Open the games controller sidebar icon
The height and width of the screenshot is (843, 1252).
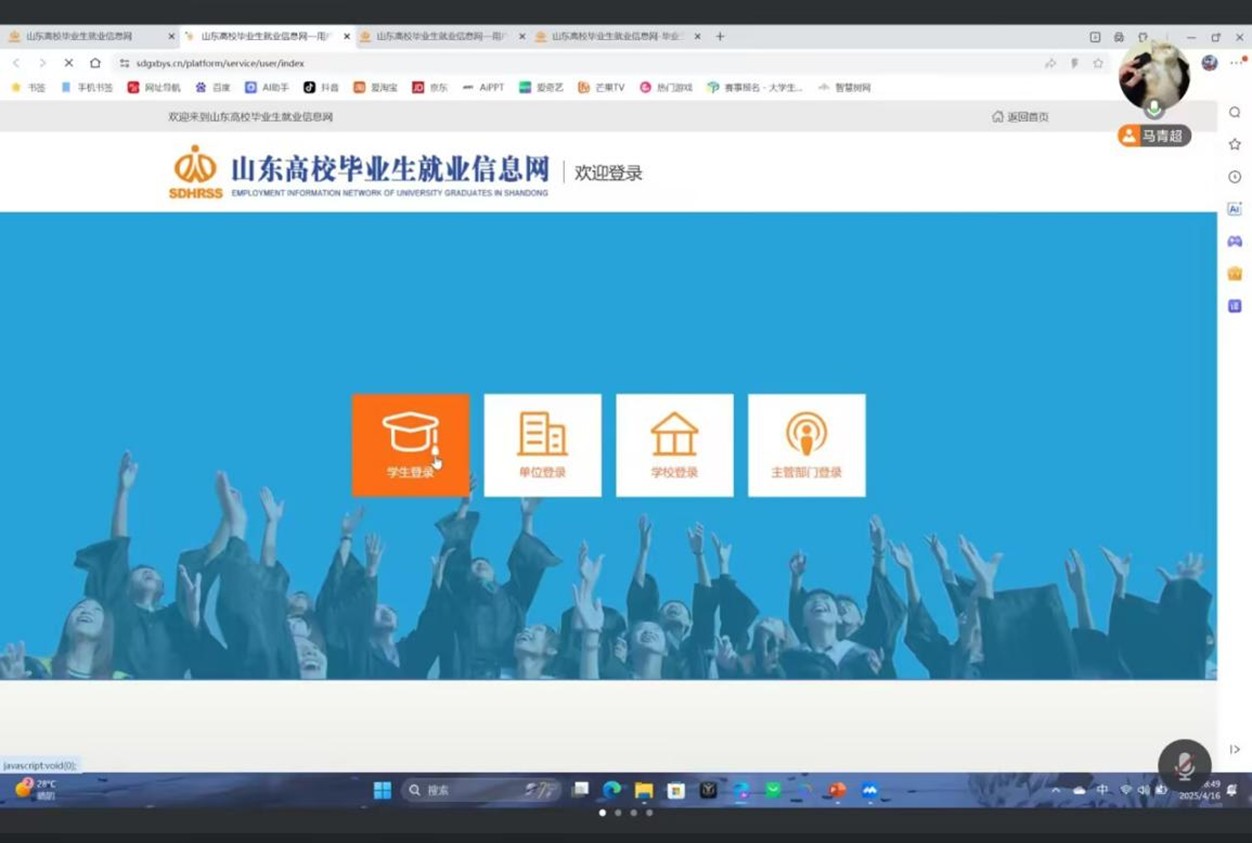(1234, 241)
